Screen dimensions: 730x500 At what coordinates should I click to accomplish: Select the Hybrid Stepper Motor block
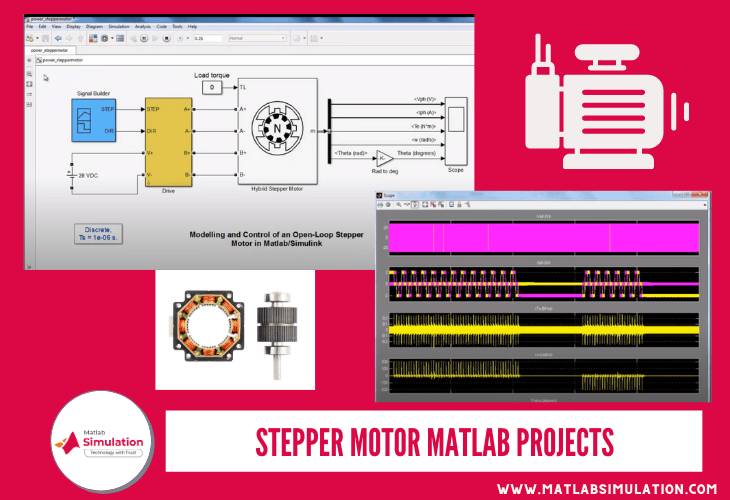click(277, 132)
